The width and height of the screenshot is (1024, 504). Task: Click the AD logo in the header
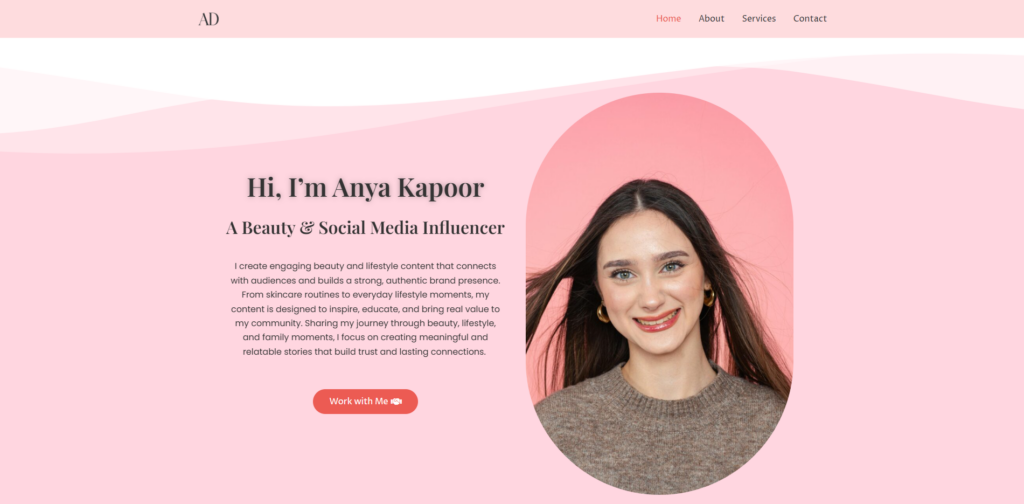pos(208,18)
